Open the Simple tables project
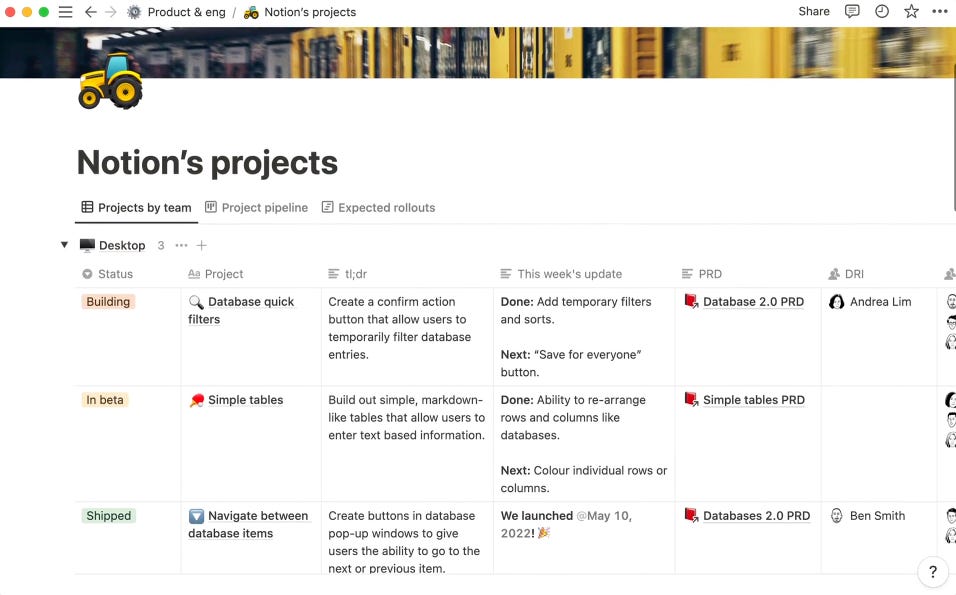This screenshot has height=595, width=956. click(246, 399)
